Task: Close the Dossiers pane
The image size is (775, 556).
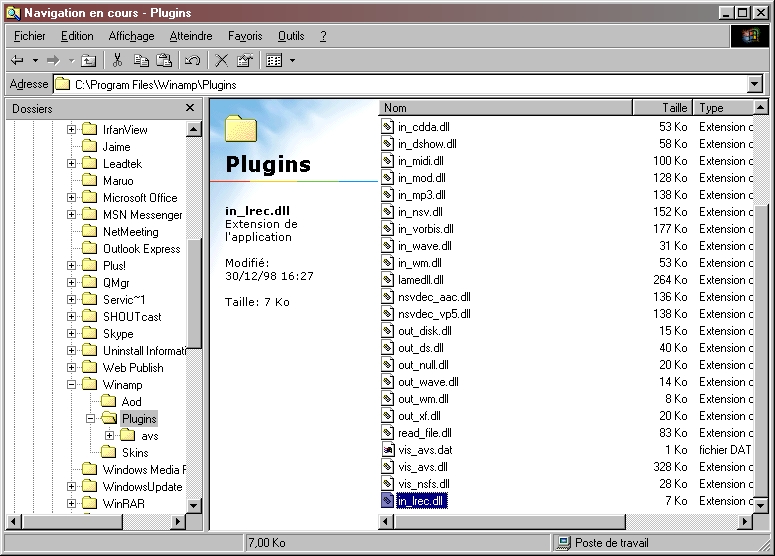Action: point(190,108)
